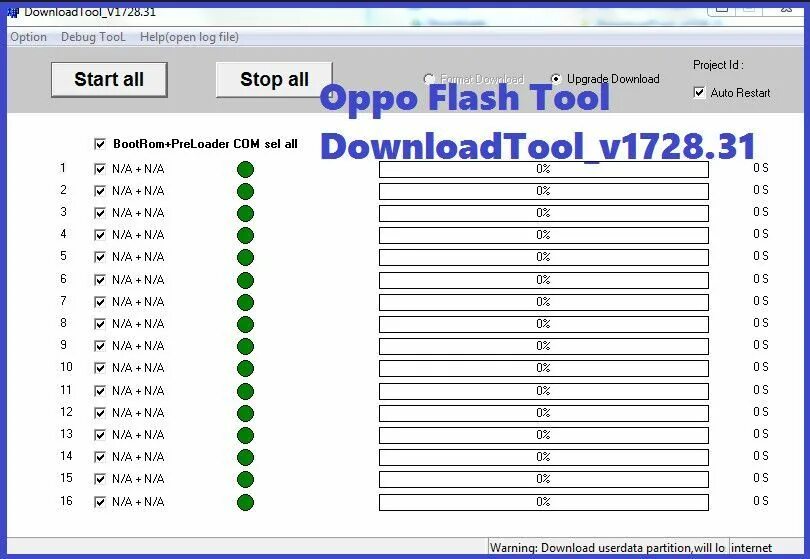Click the green status indicator for port 13
The width and height of the screenshot is (810, 559).
(245, 436)
